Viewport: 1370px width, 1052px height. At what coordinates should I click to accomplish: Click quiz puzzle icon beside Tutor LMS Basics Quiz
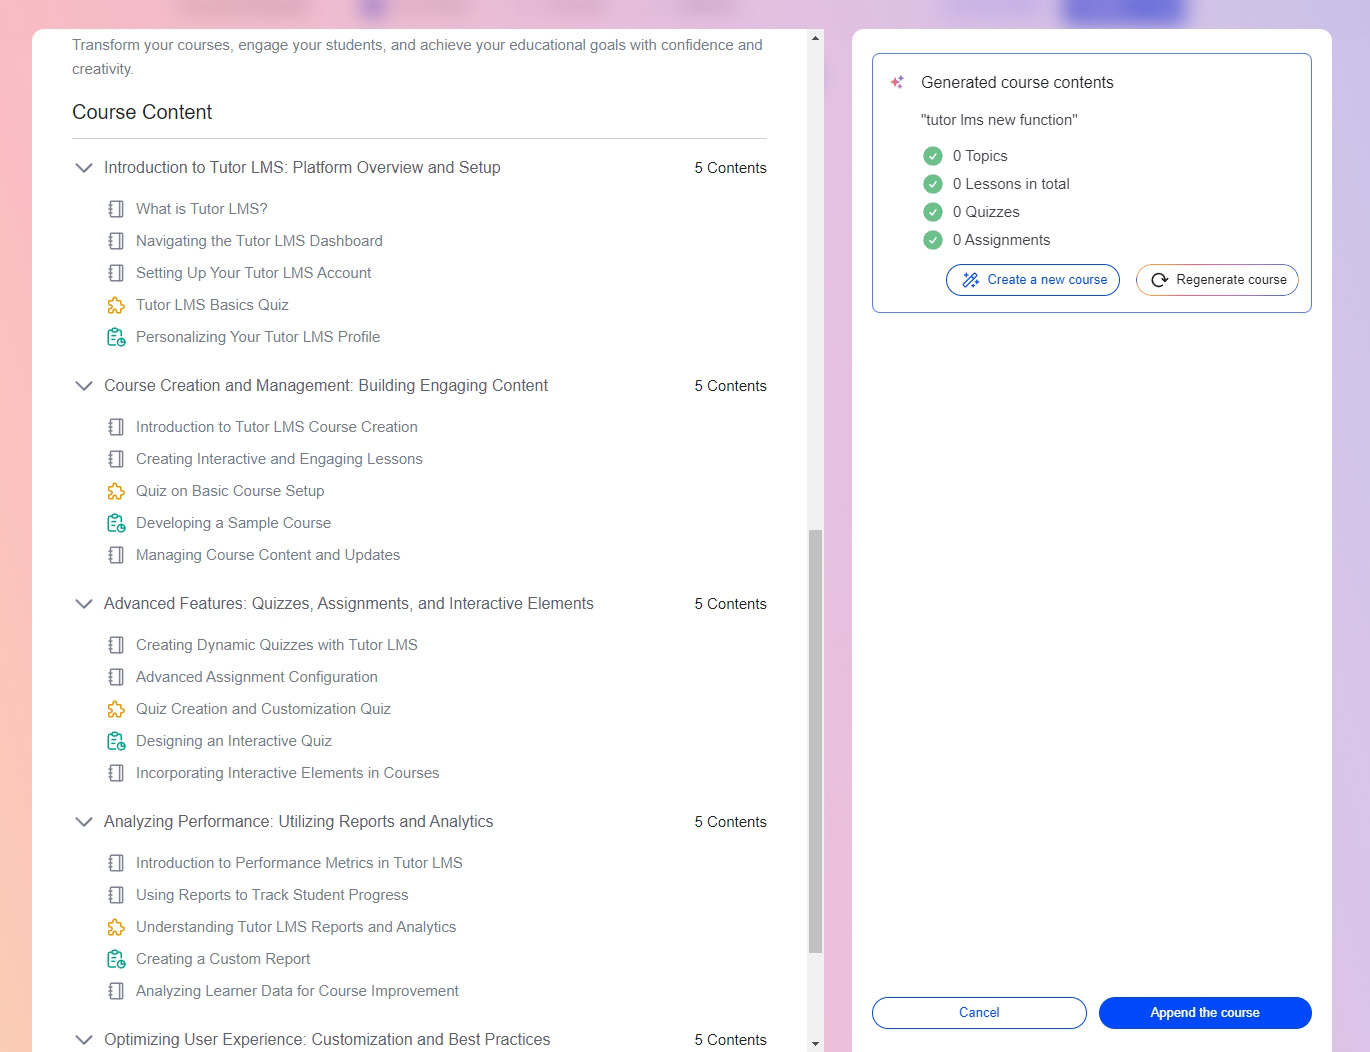pyautogui.click(x=116, y=305)
